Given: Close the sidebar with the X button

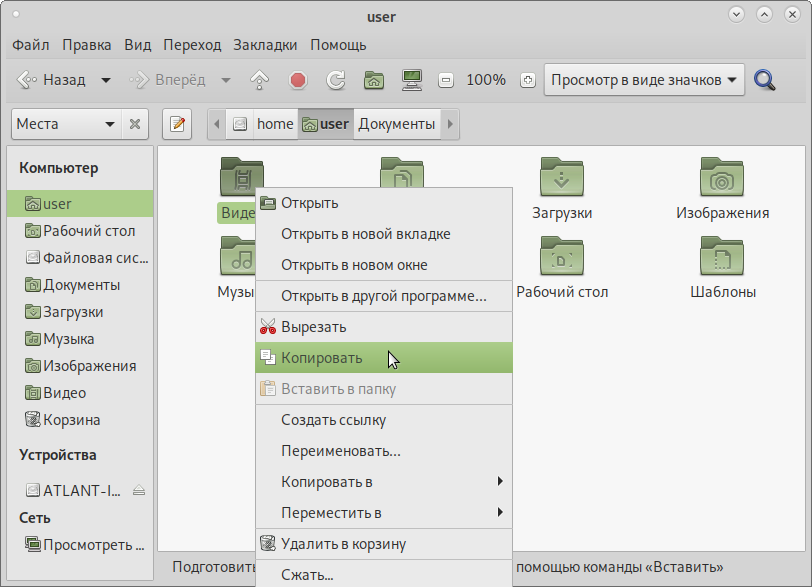Looking at the screenshot, I should point(135,124).
